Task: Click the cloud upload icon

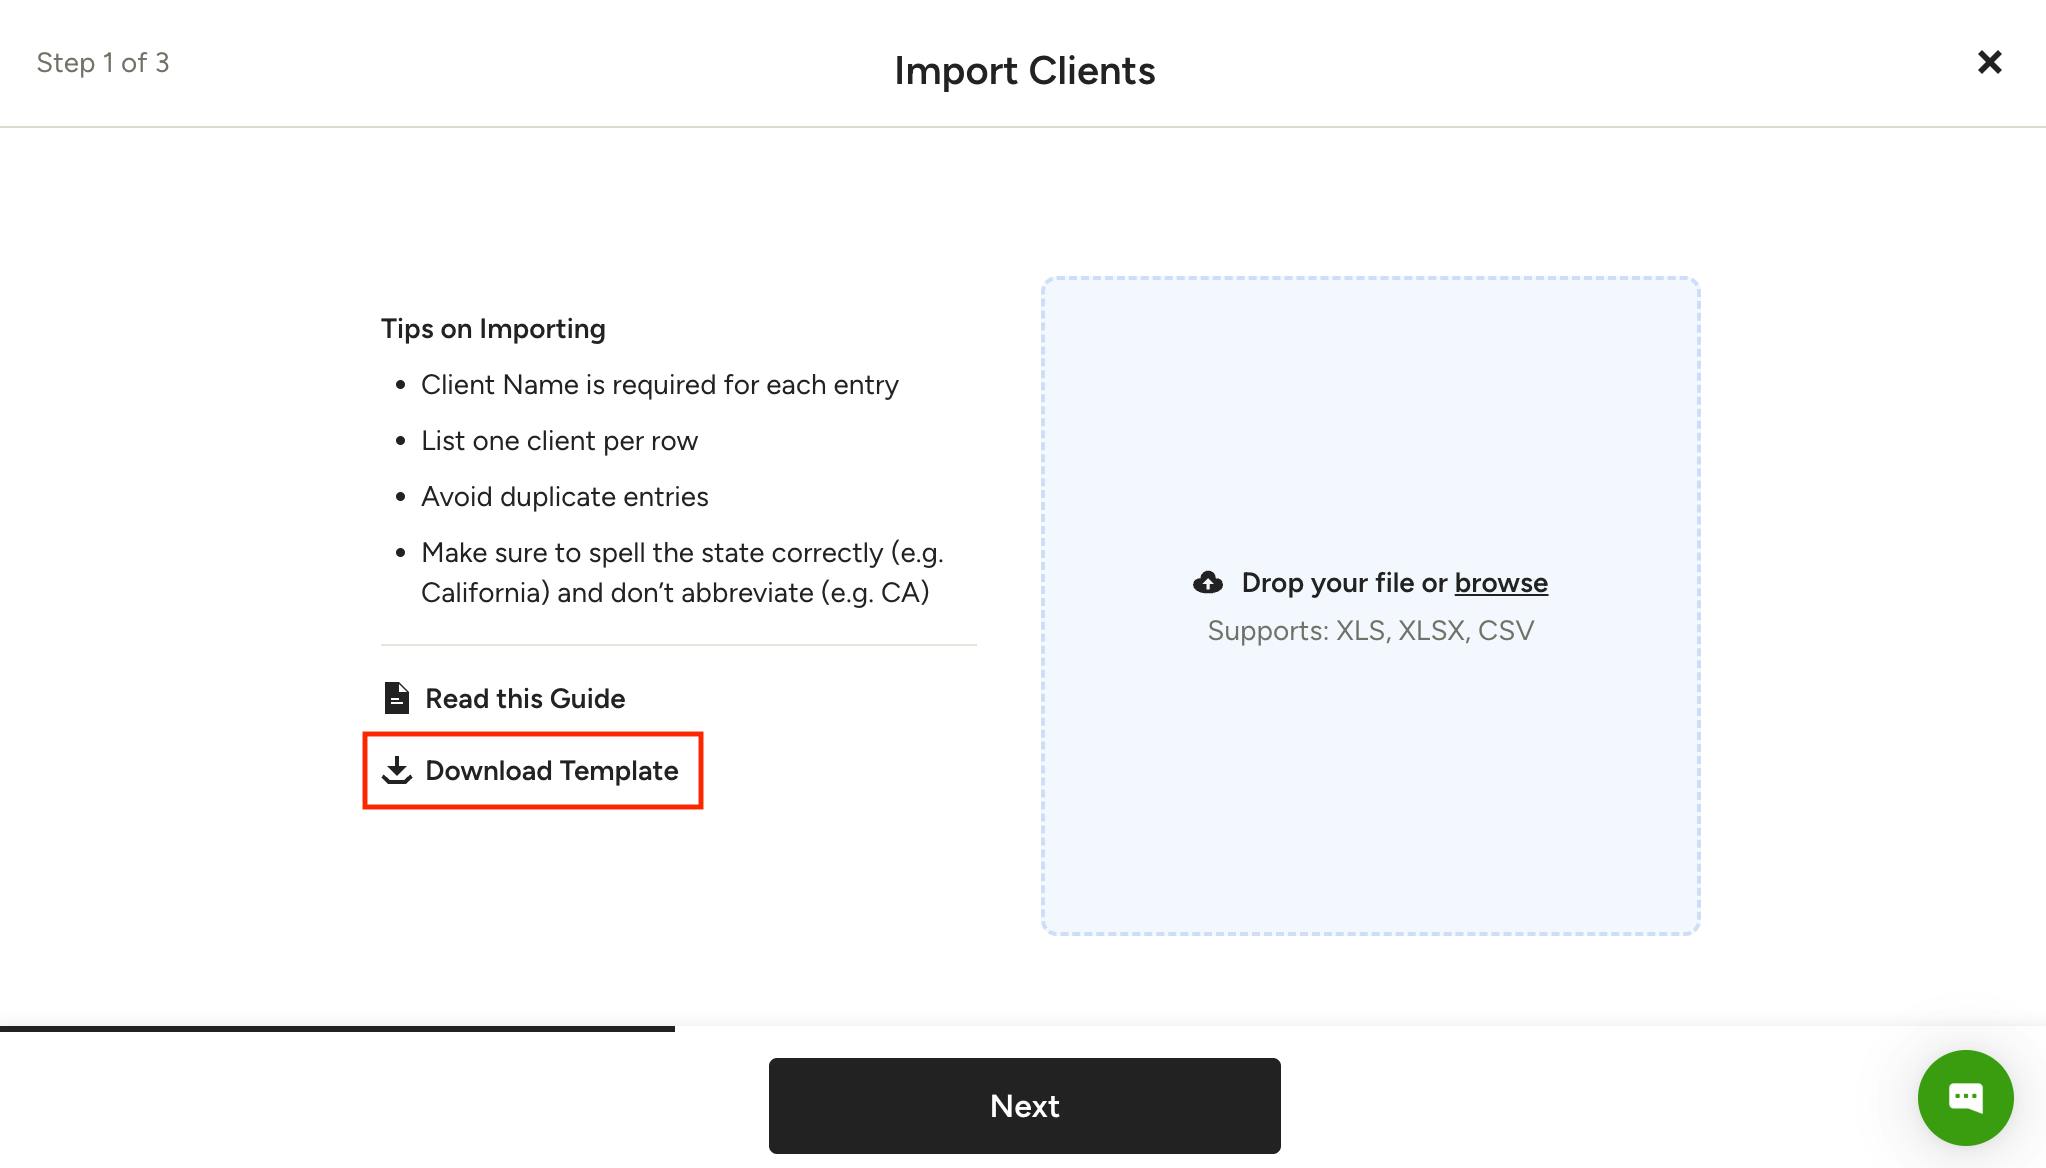Action: 1208,583
